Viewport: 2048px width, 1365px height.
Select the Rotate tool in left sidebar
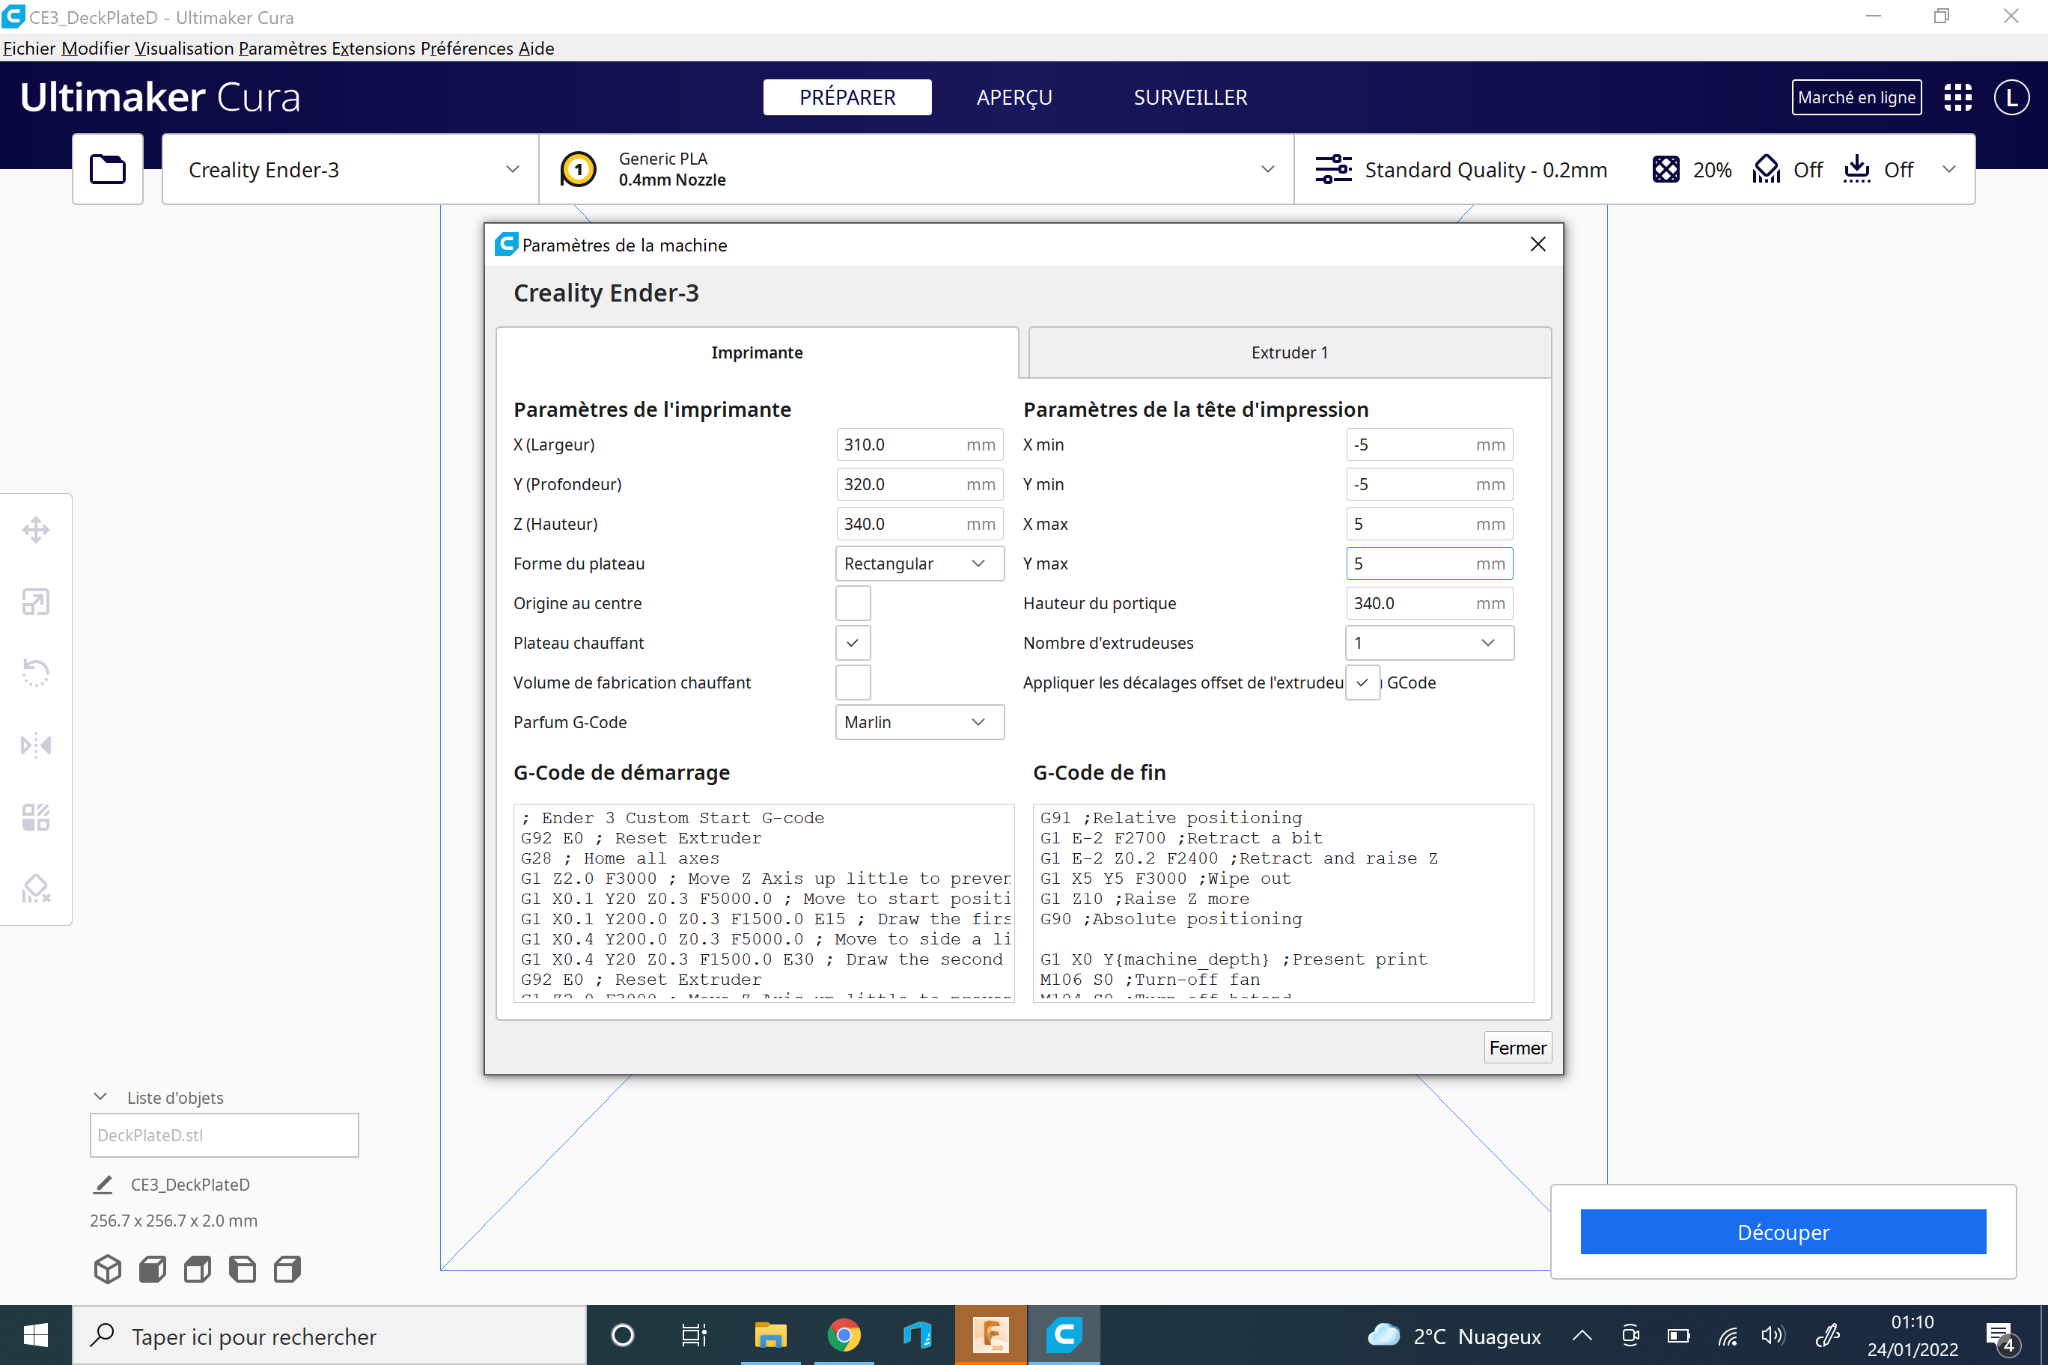36,673
